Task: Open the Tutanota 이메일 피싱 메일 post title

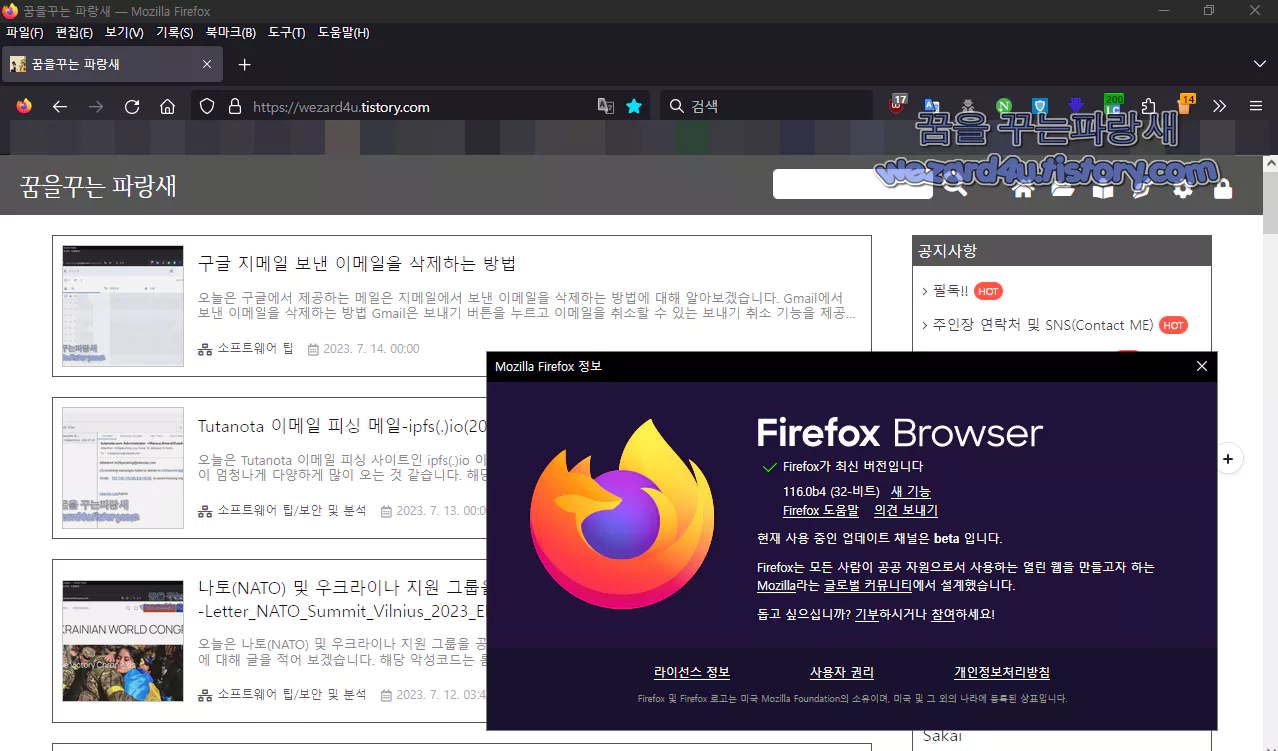Action: point(342,426)
